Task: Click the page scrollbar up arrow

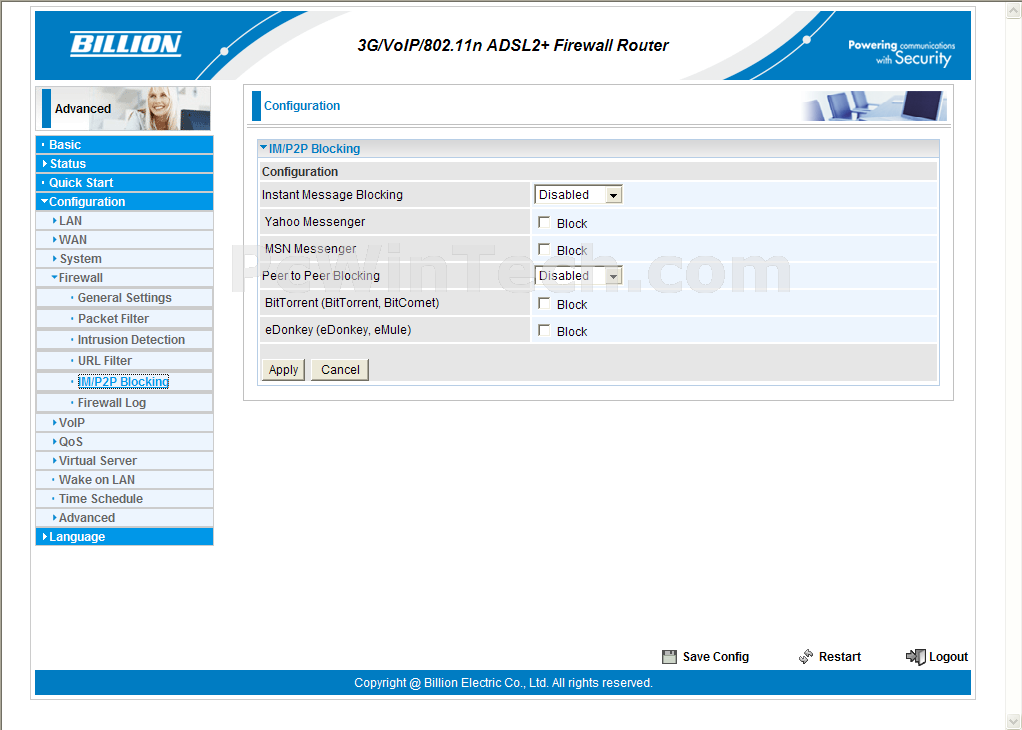Action: point(1014,10)
